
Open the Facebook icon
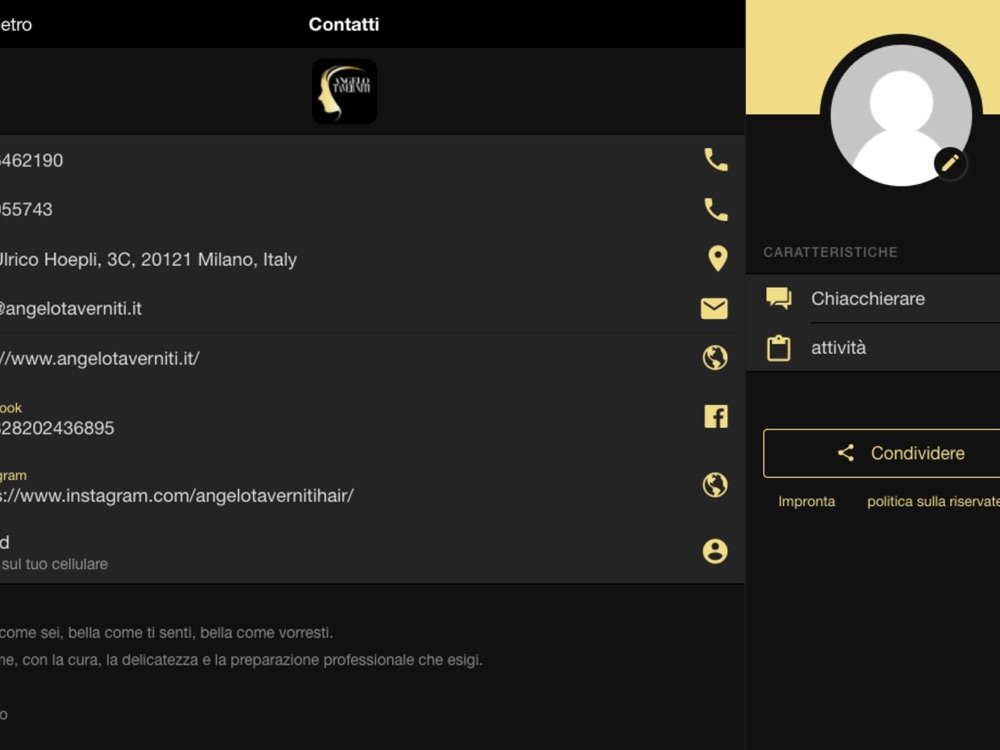pos(715,417)
